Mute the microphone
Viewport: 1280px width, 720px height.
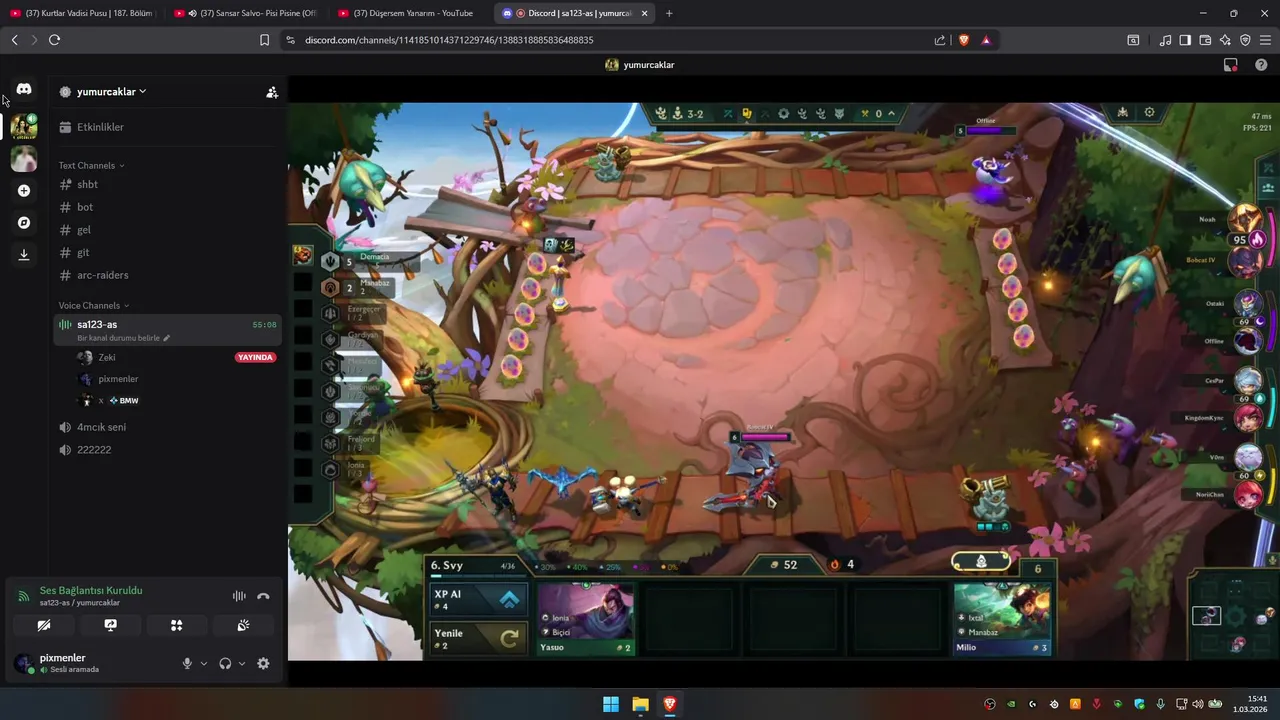pyautogui.click(x=186, y=663)
